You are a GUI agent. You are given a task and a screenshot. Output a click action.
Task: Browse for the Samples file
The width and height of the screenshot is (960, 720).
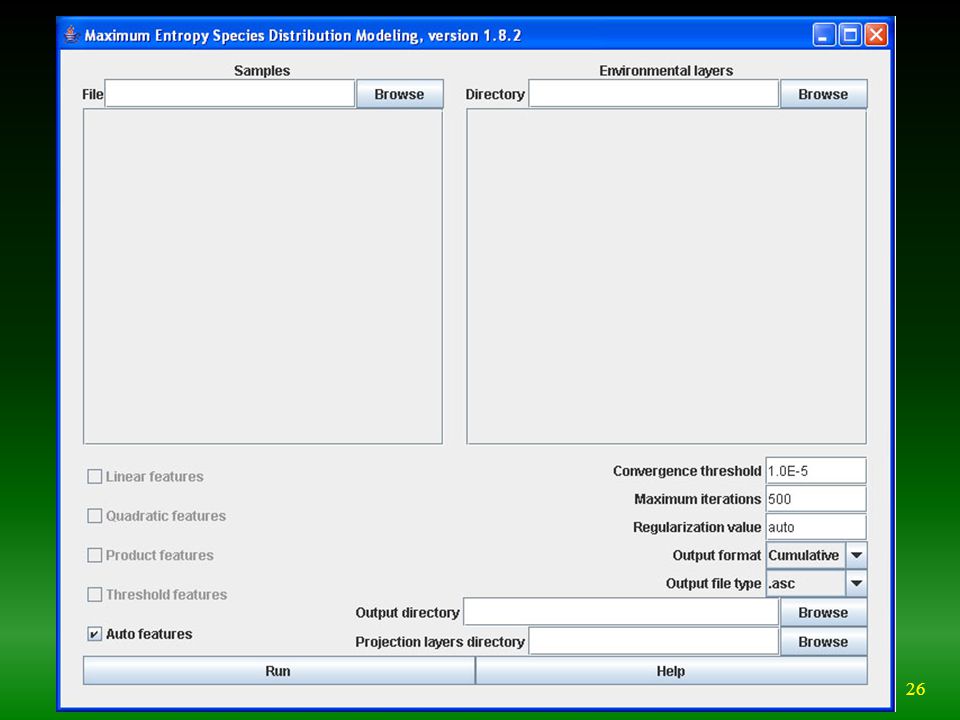click(x=399, y=94)
